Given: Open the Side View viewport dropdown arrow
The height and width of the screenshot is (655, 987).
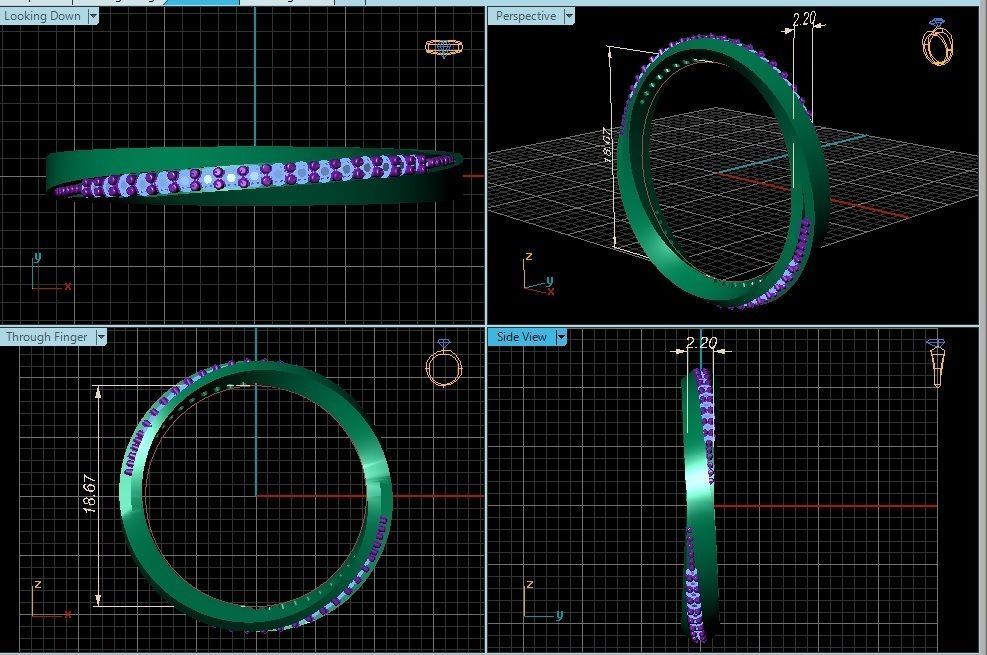Looking at the screenshot, I should point(561,337).
